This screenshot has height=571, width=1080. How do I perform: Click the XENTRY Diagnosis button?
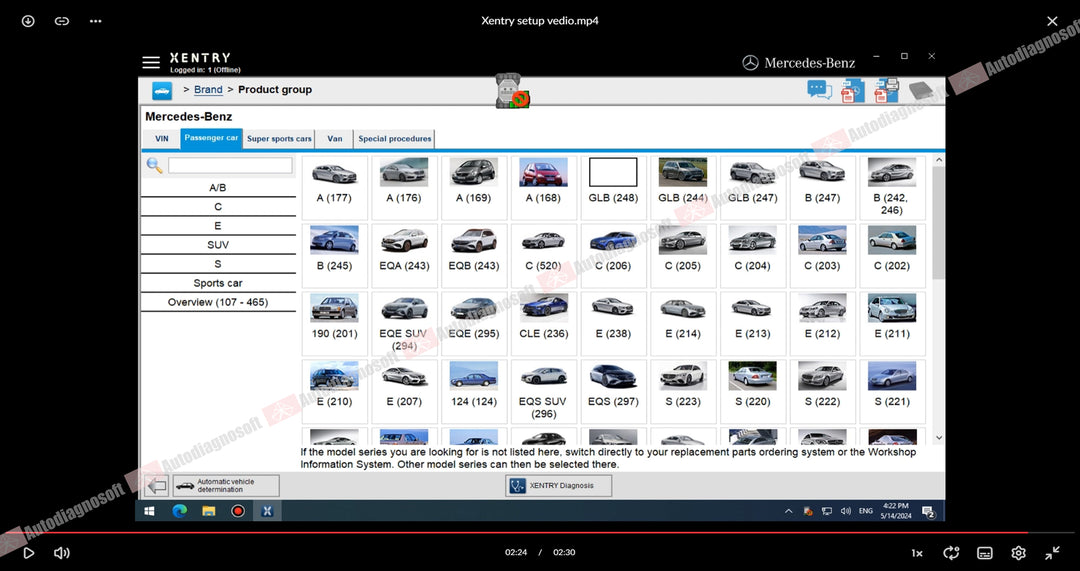point(559,486)
